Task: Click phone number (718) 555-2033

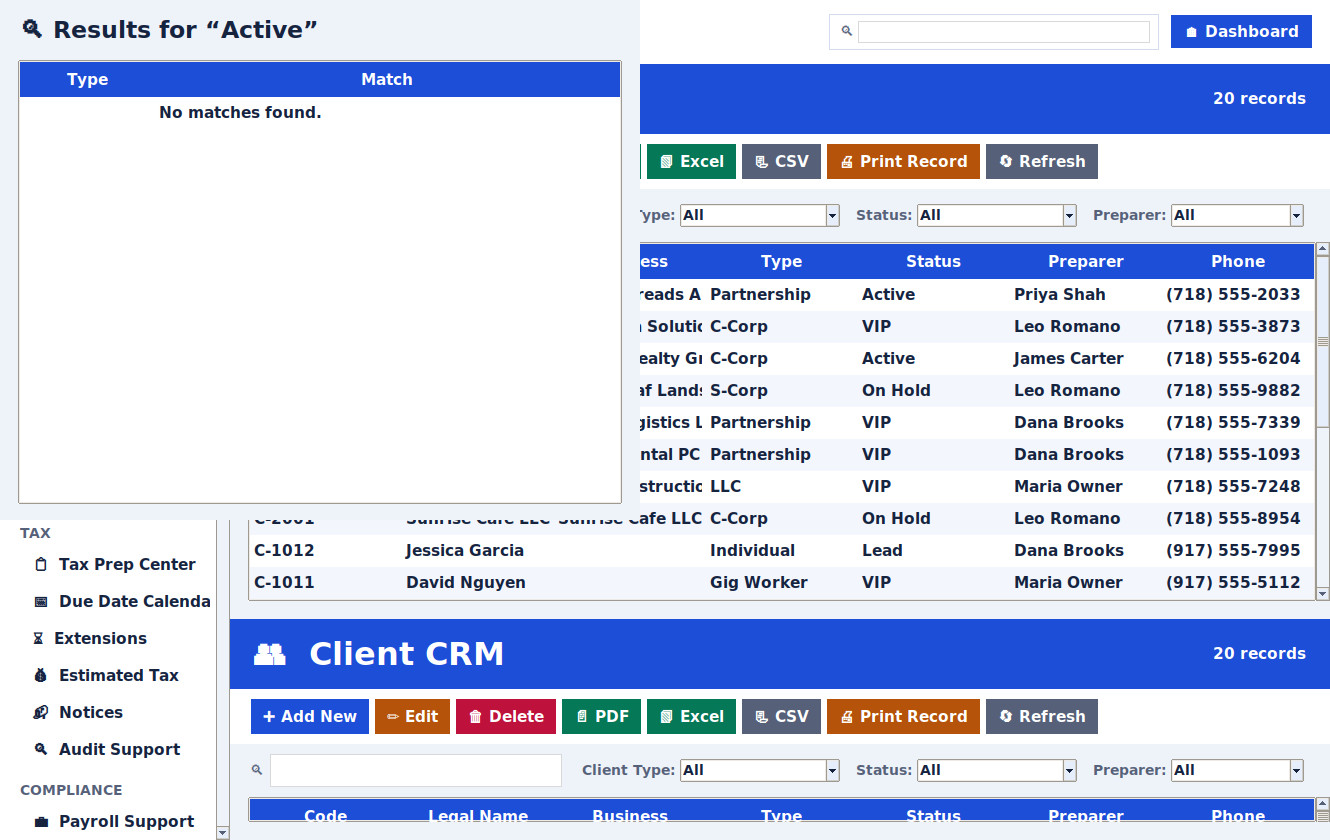Action: (x=1233, y=295)
